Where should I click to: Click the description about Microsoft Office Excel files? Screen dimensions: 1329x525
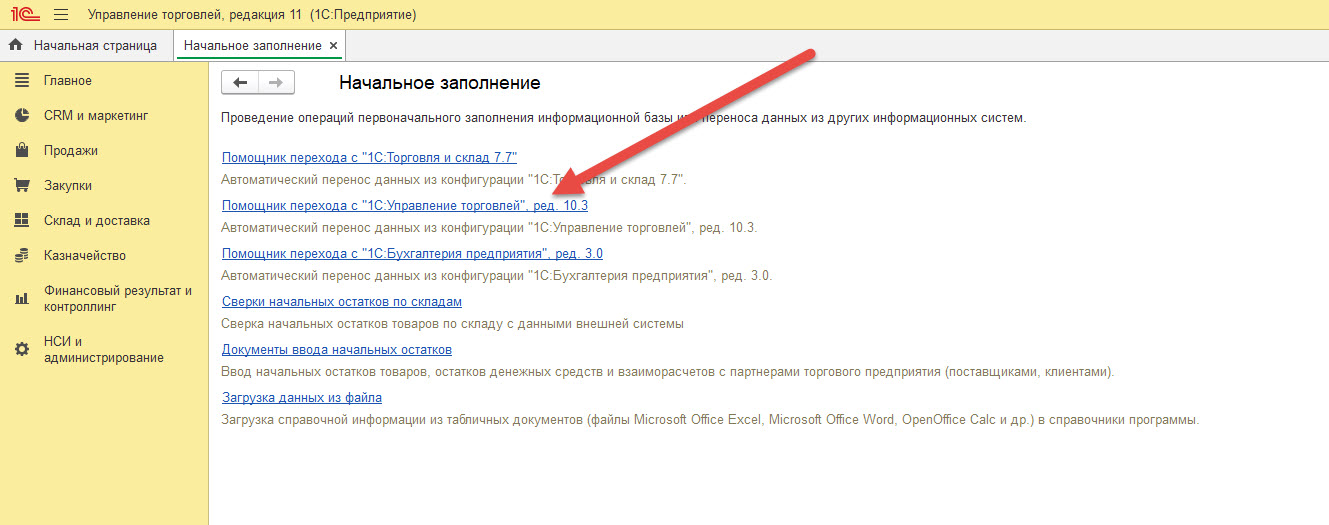[x=709, y=420]
